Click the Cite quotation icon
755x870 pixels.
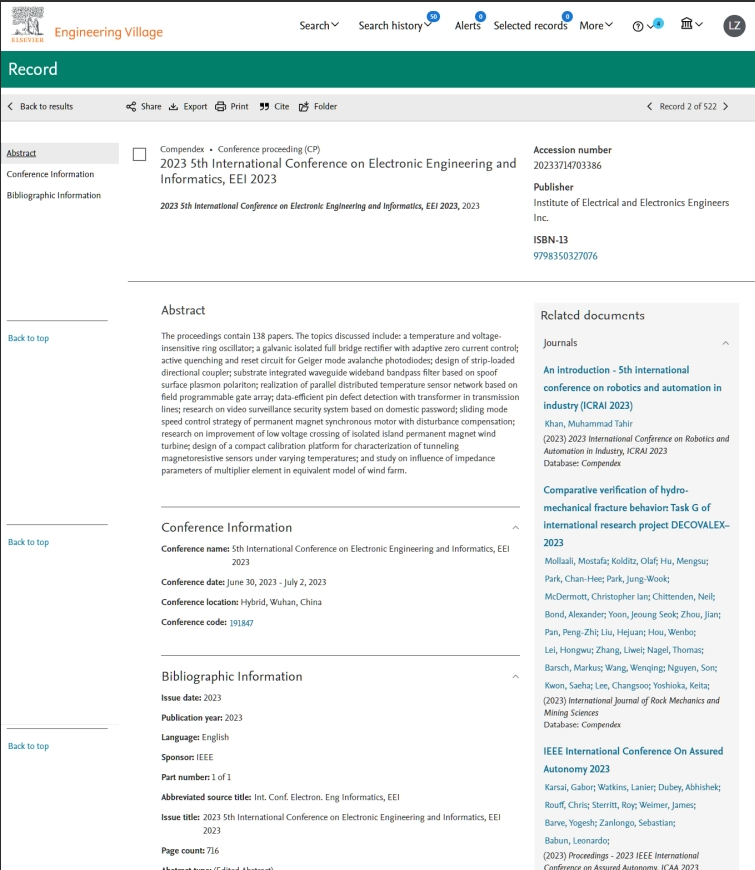coord(264,107)
